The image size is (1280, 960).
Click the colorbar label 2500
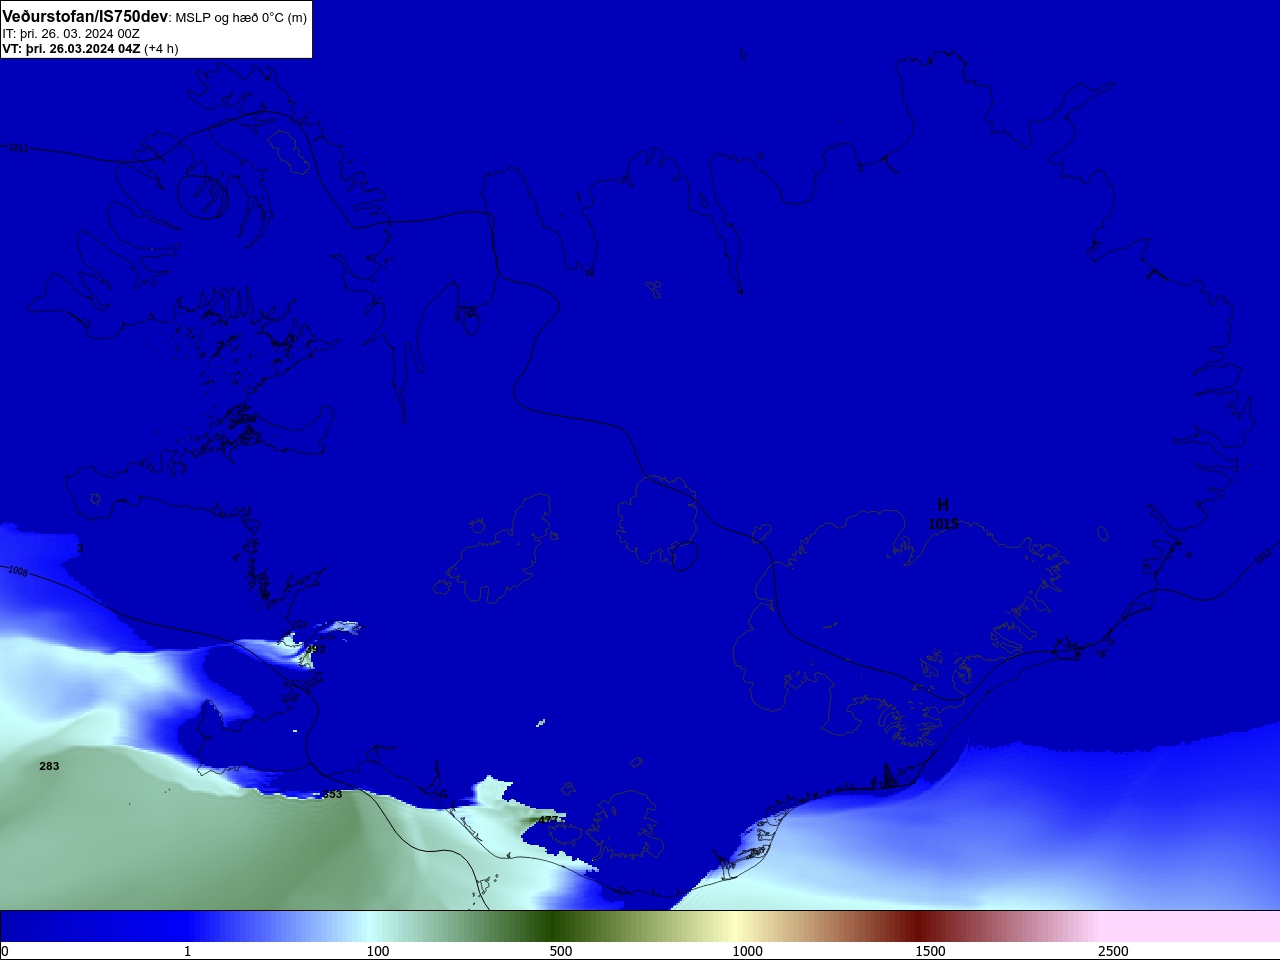1113,951
